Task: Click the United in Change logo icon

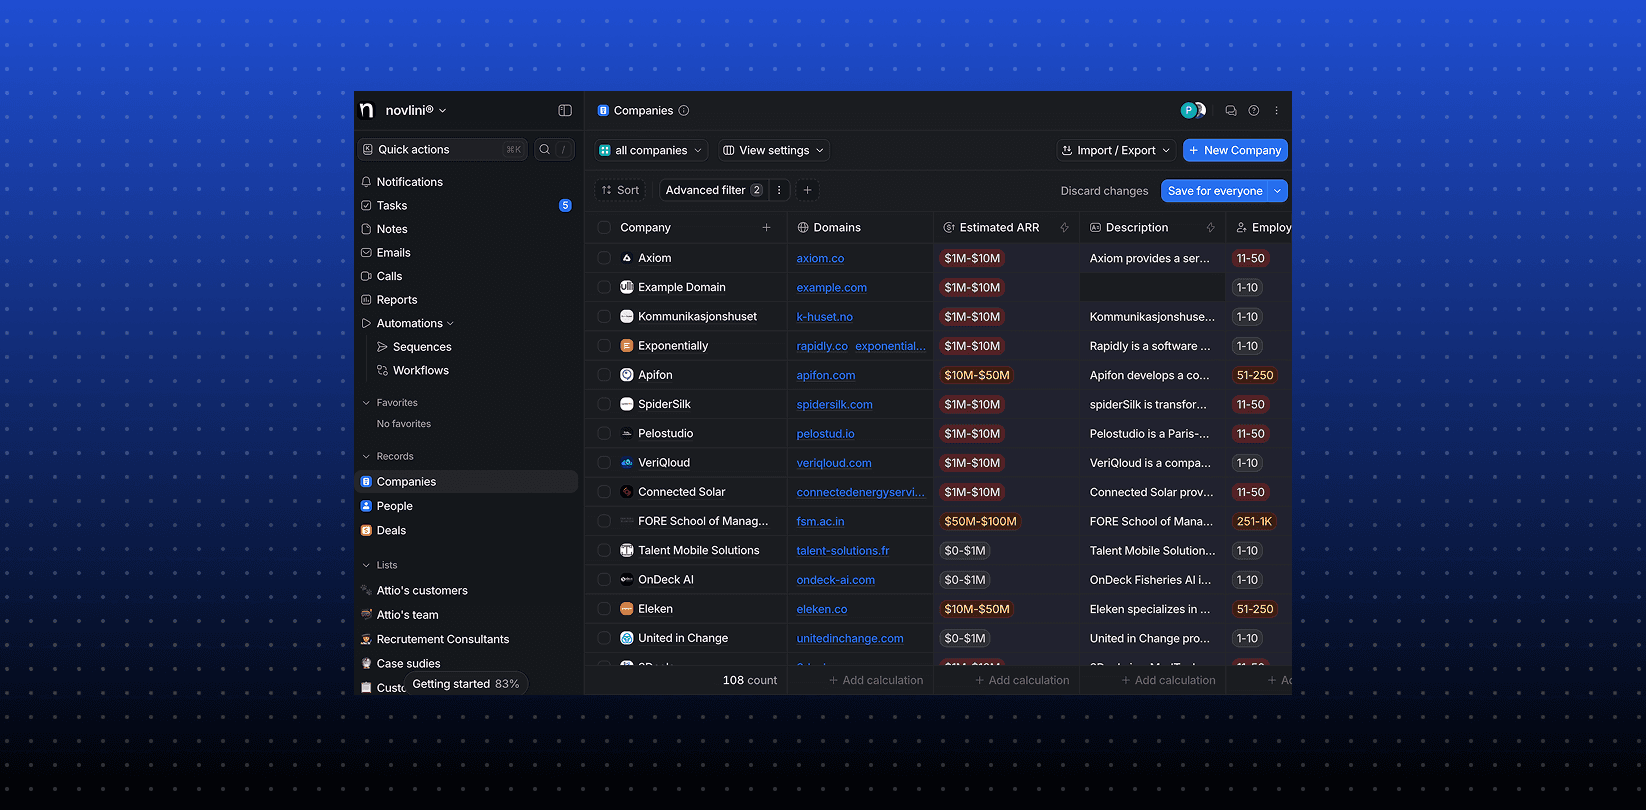Action: 627,638
